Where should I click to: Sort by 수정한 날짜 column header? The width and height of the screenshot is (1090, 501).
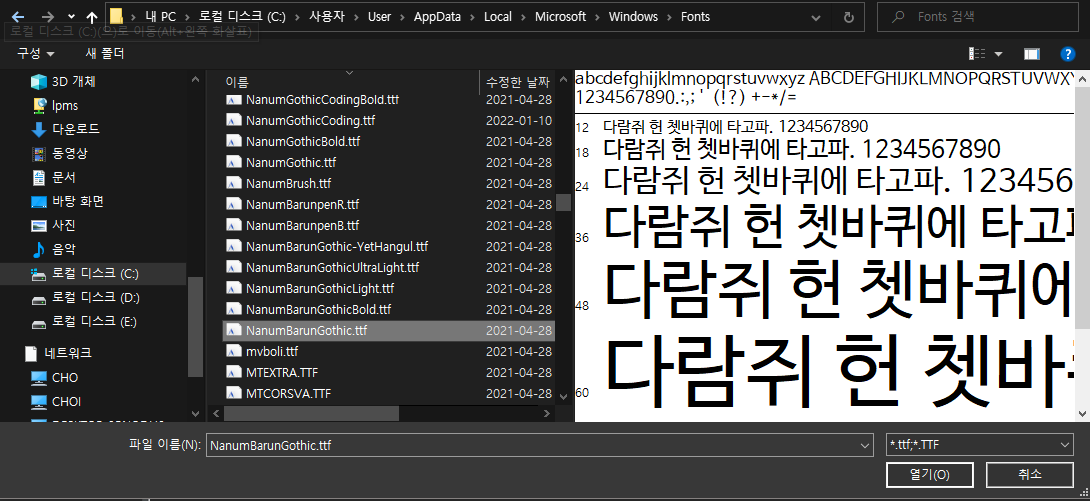(x=518, y=81)
